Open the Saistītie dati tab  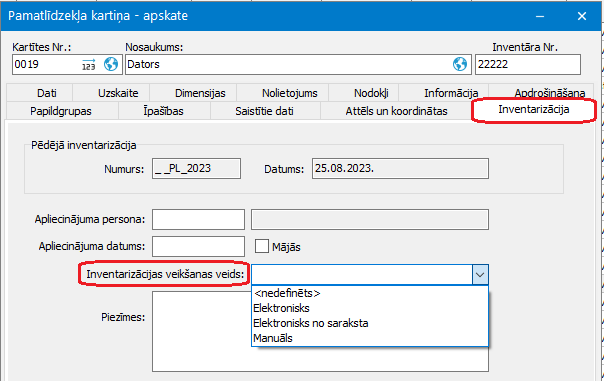point(264,111)
